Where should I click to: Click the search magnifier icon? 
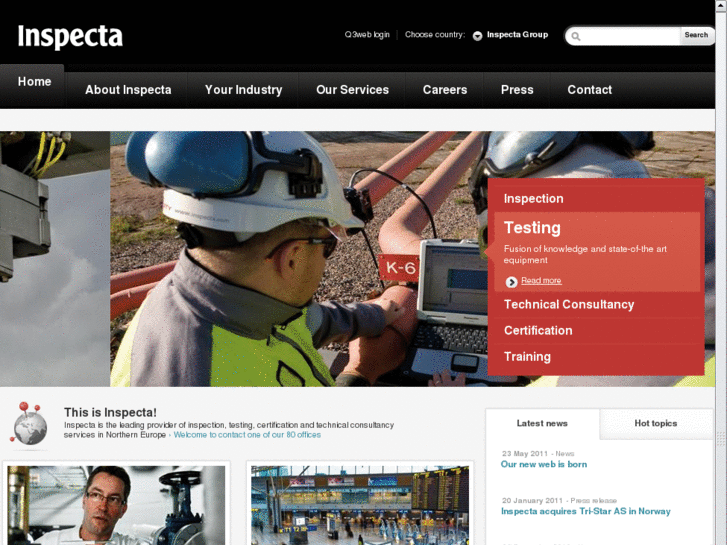tap(575, 36)
